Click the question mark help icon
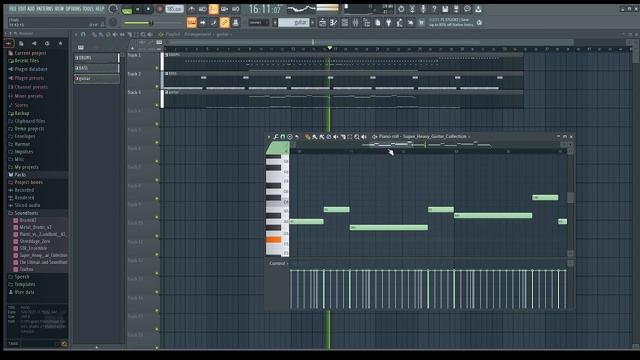 pyautogui.click(x=434, y=9)
